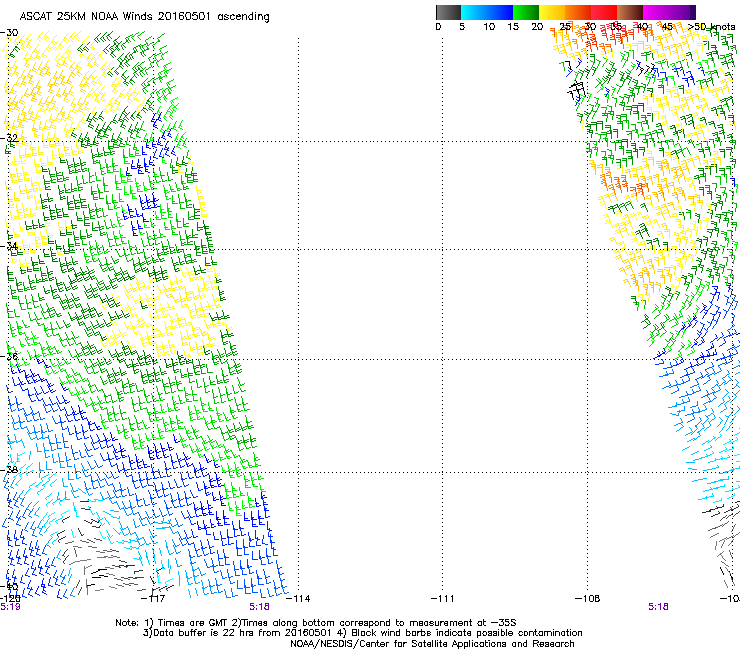Click the -36 latitude label

point(9,356)
